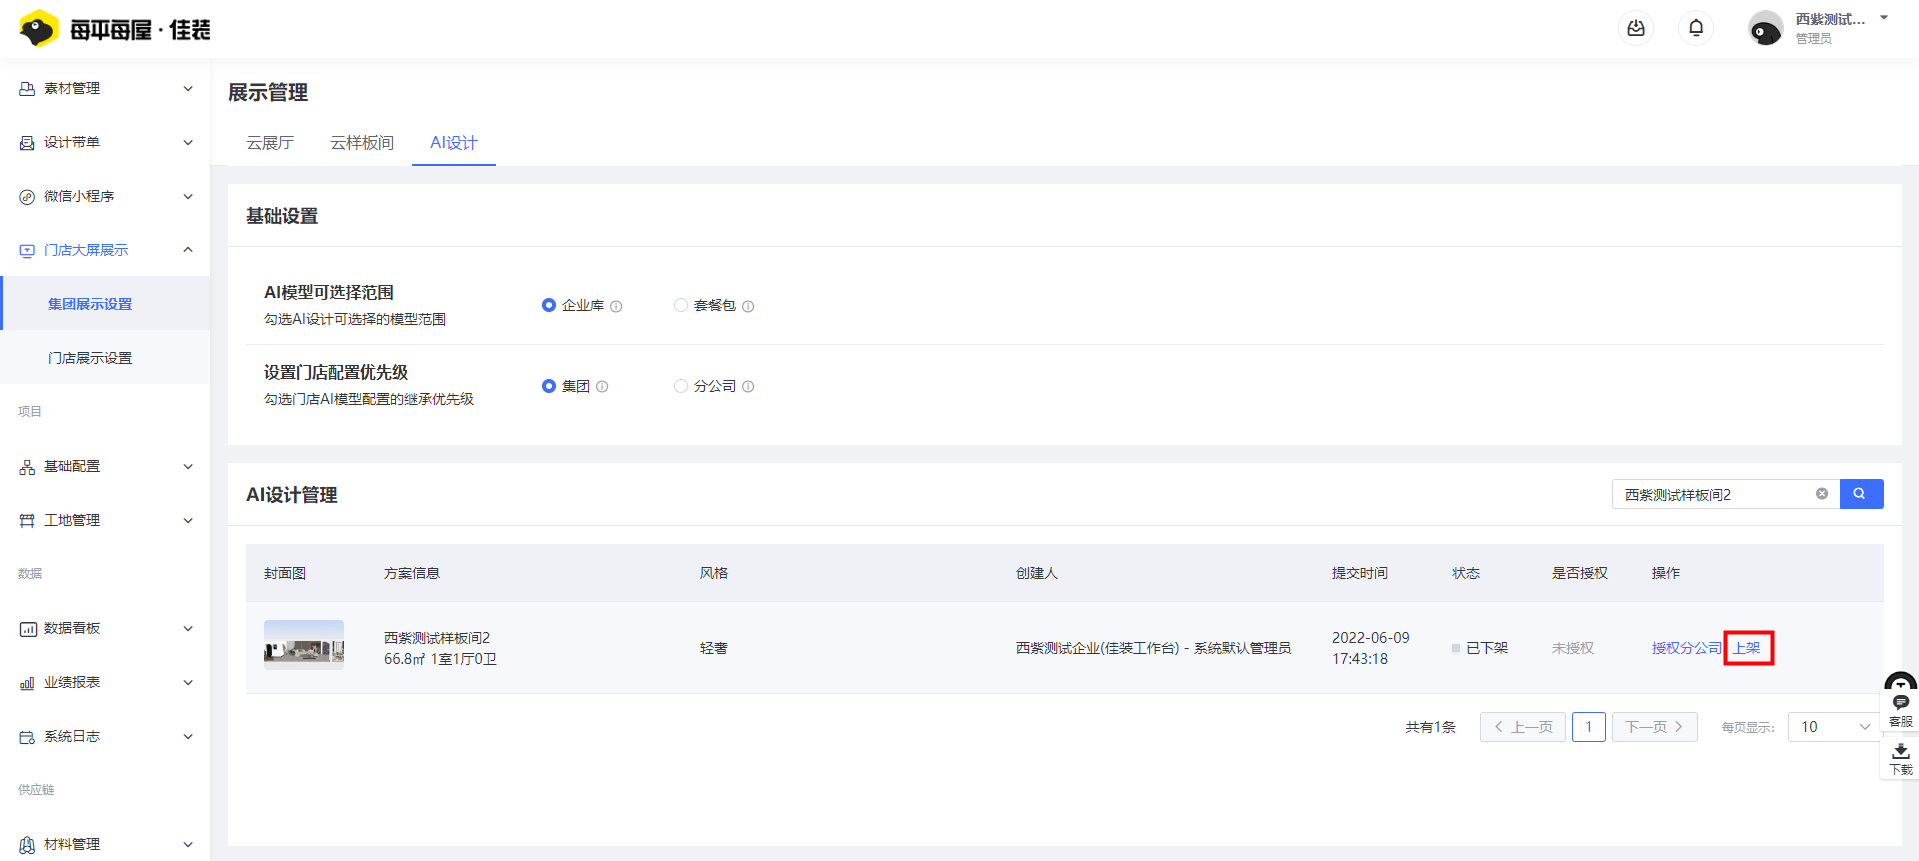This screenshot has height=861, width=1919.
Task: Select page 1 button
Action: (1589, 727)
